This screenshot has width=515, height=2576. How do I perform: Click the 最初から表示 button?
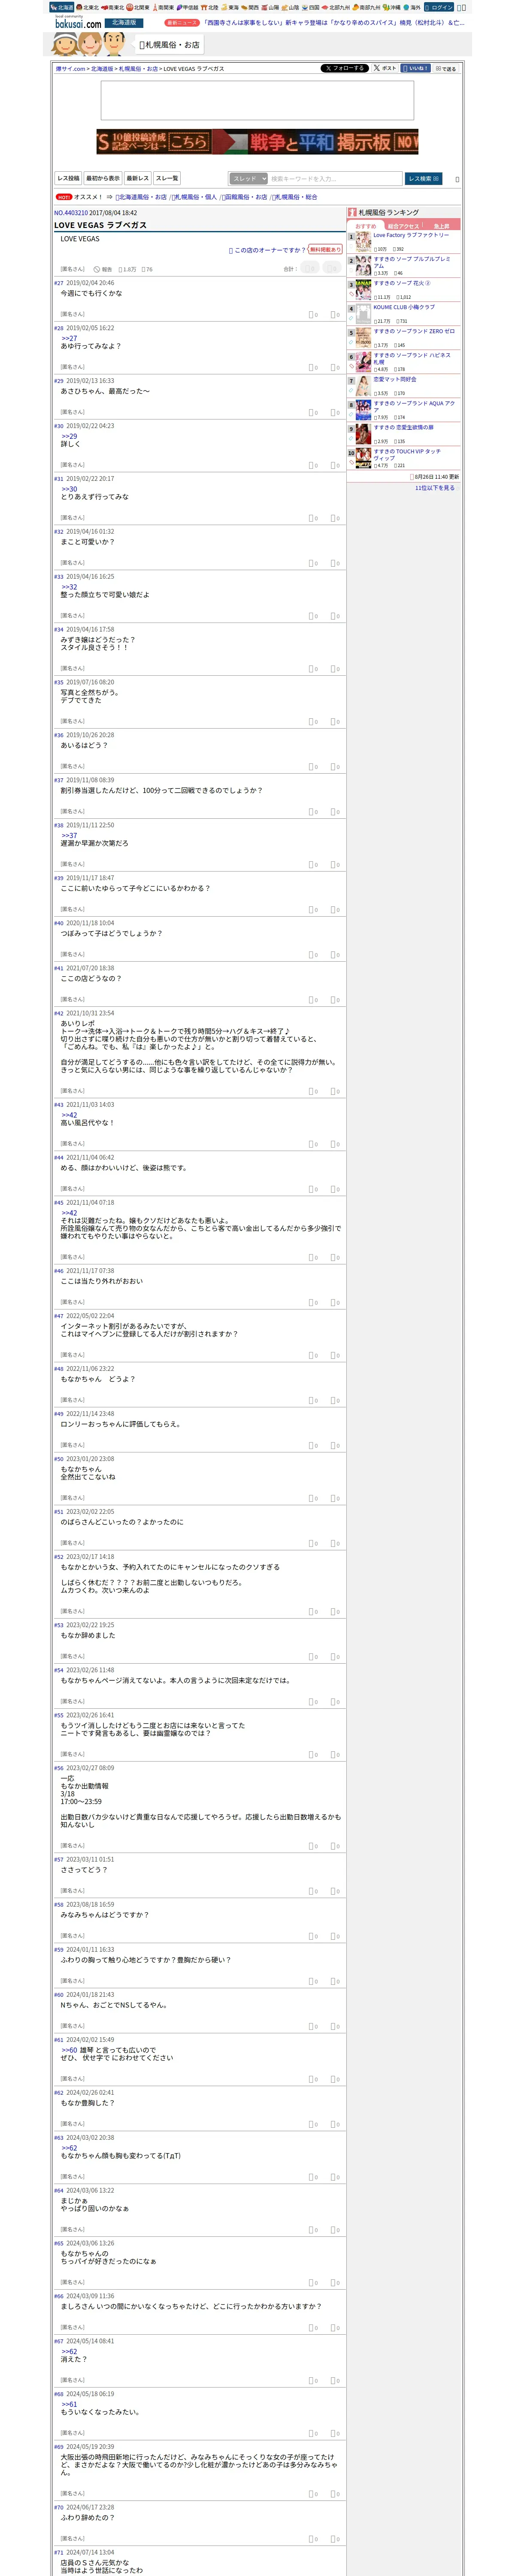(103, 178)
